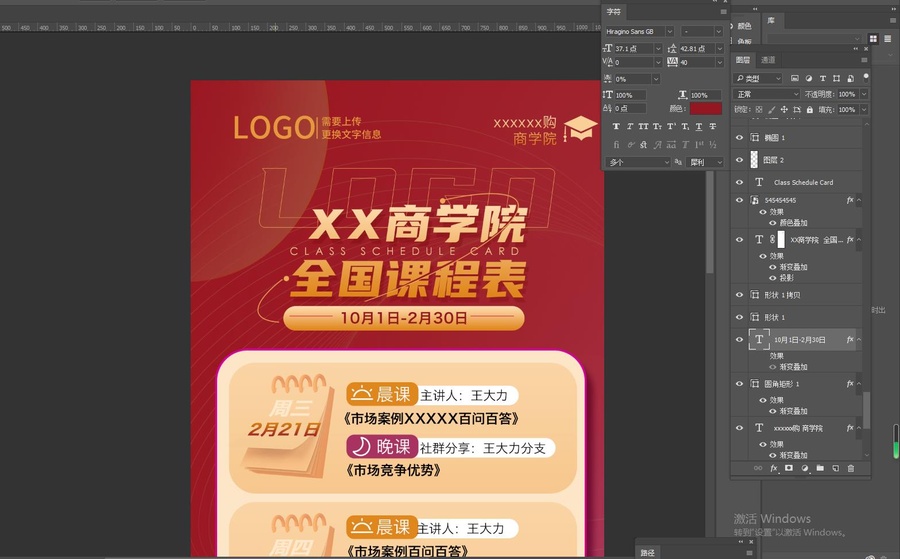
Task: Underline the selected text
Action: coord(699,126)
